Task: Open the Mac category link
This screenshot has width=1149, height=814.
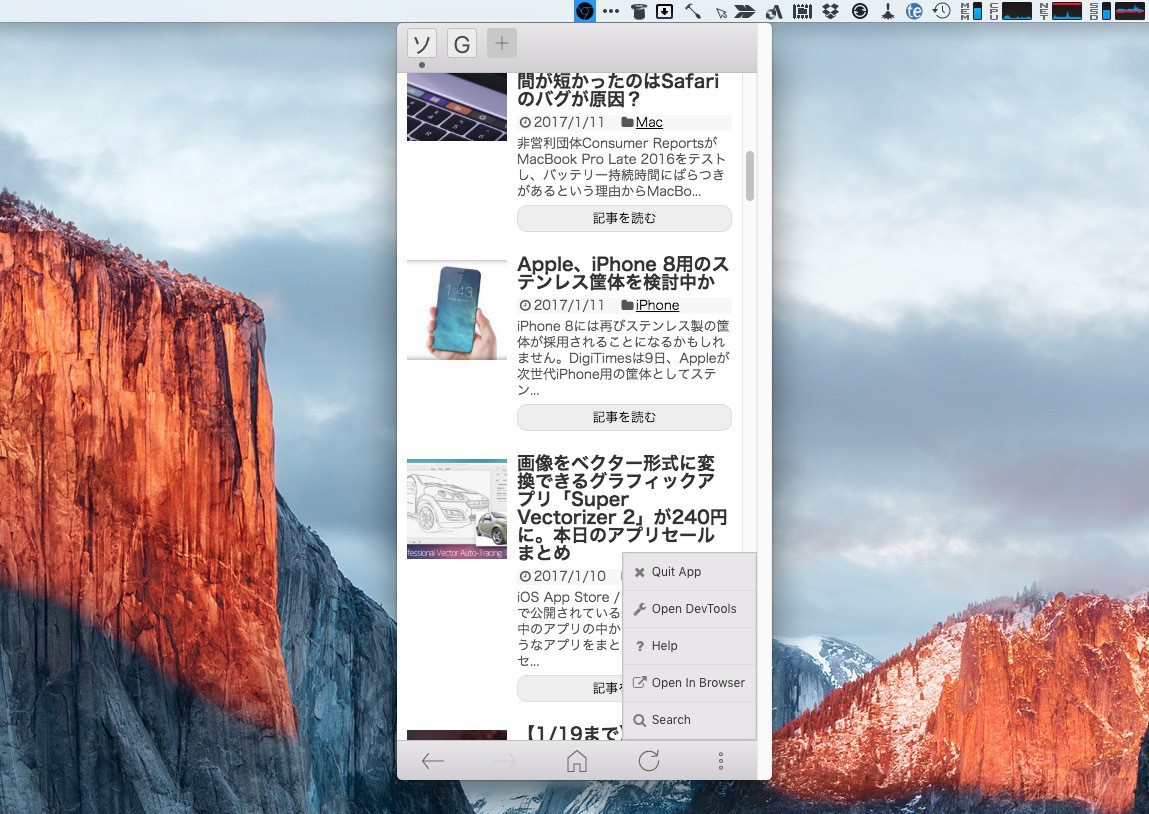Action: [649, 122]
